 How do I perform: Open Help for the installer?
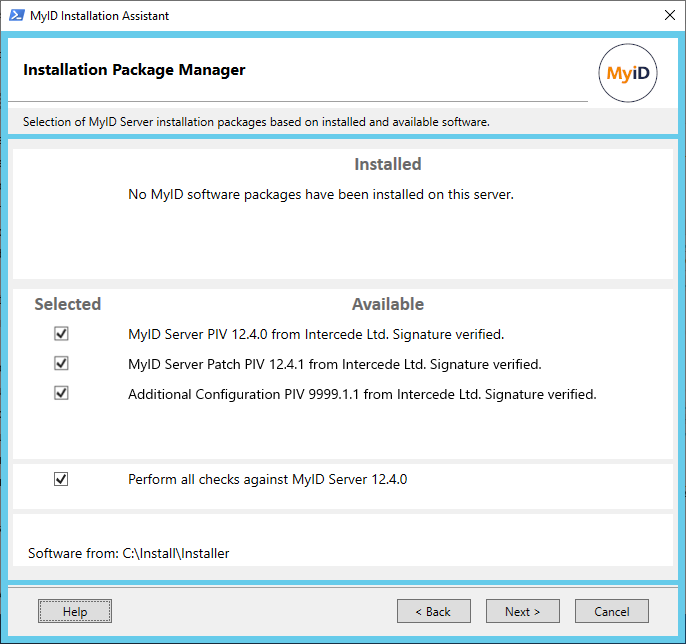pyautogui.click(x=75, y=611)
